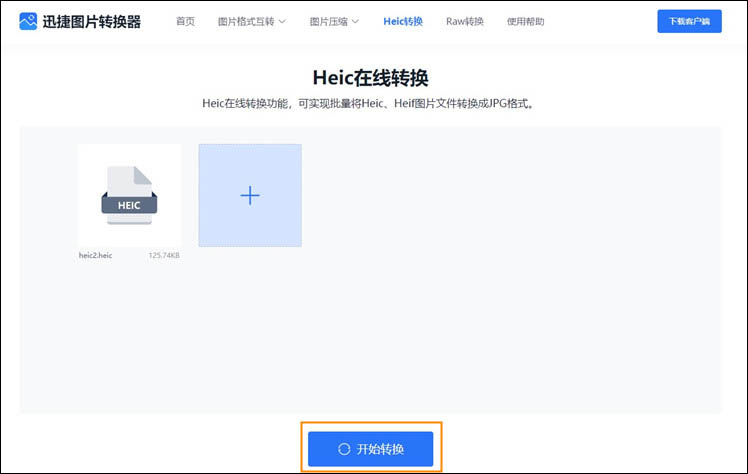Open the Raw转换 page
Screen dimensions: 748x474
[x=465, y=21]
